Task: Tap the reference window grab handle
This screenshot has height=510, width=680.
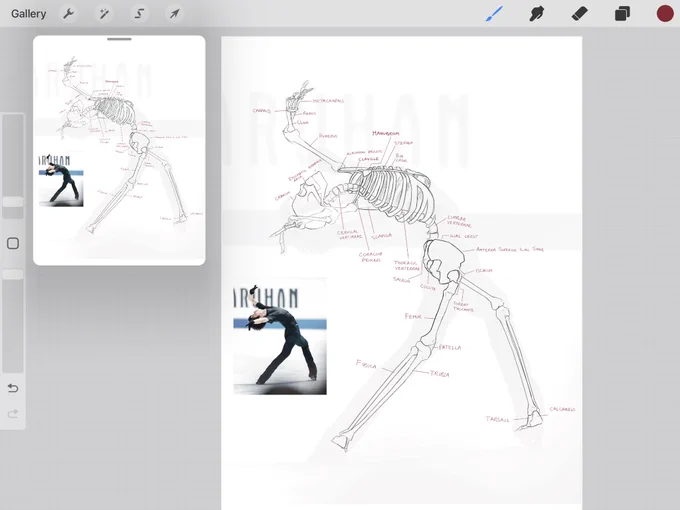Action: (119, 39)
